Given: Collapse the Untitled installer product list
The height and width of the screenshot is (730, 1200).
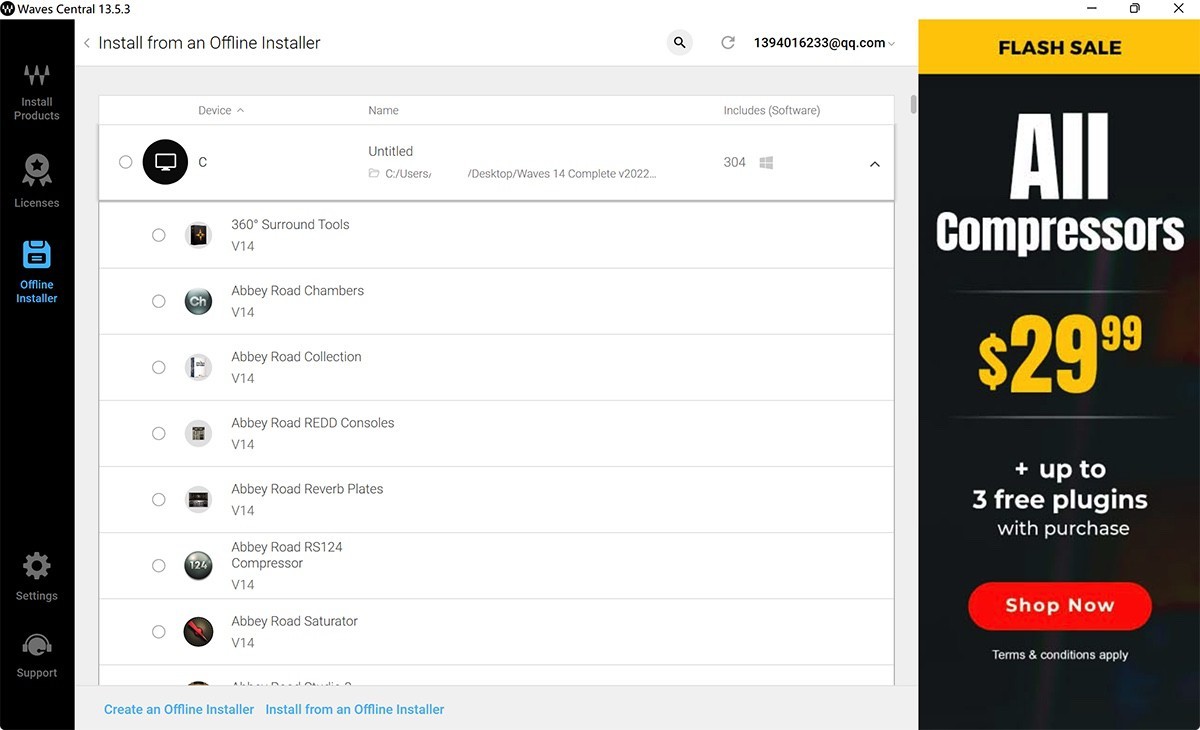Looking at the screenshot, I should pos(875,164).
